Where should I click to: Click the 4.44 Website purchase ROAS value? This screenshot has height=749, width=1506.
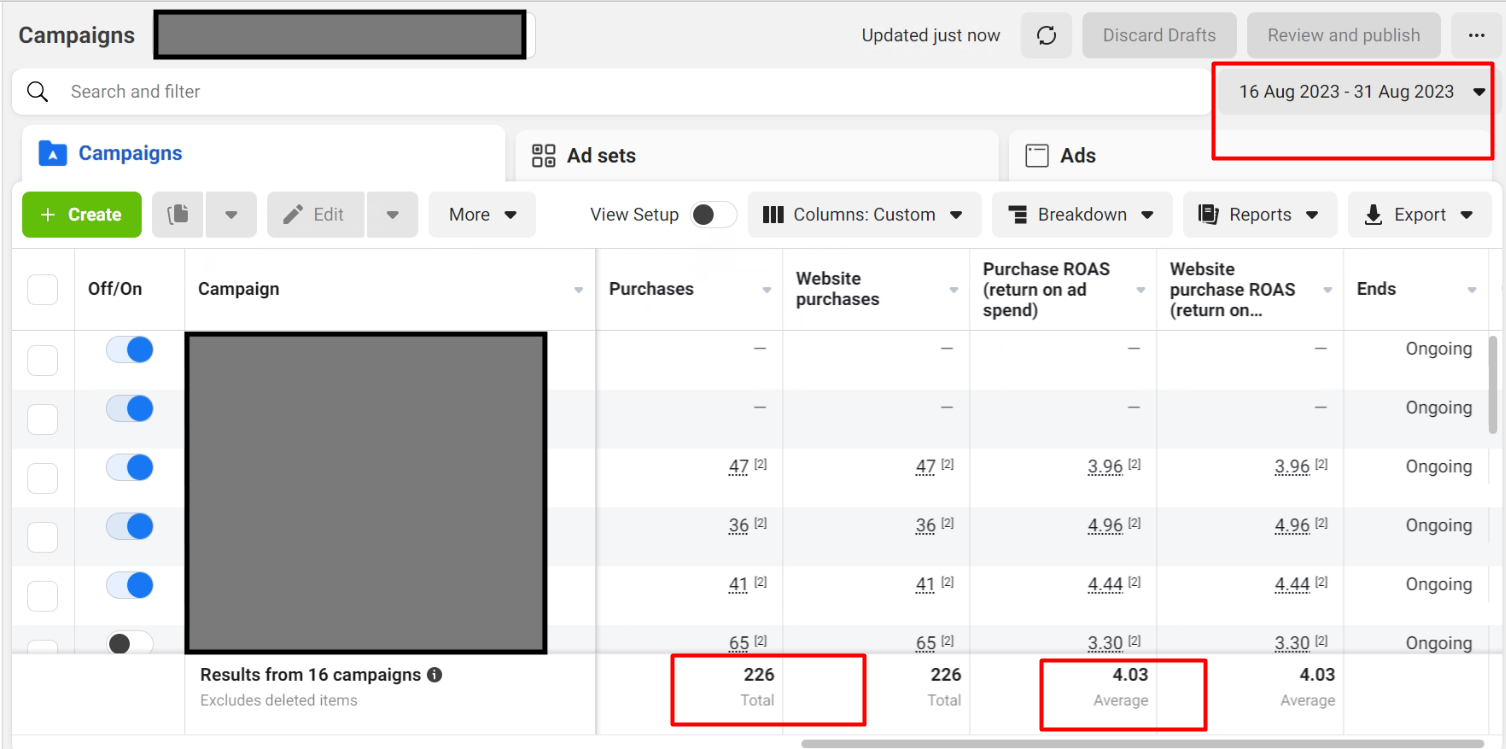pyautogui.click(x=1292, y=585)
